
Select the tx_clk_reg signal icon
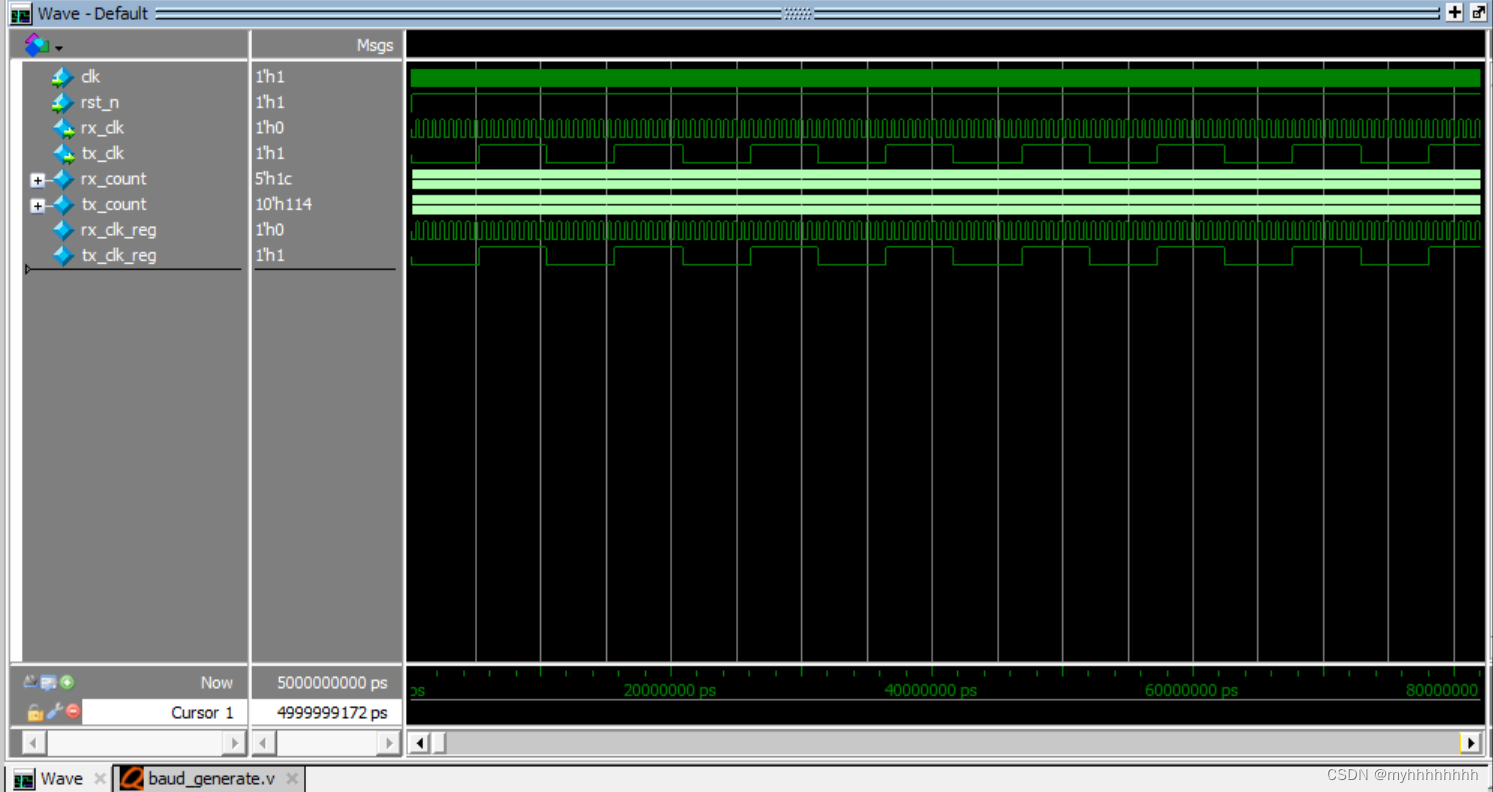pos(63,256)
